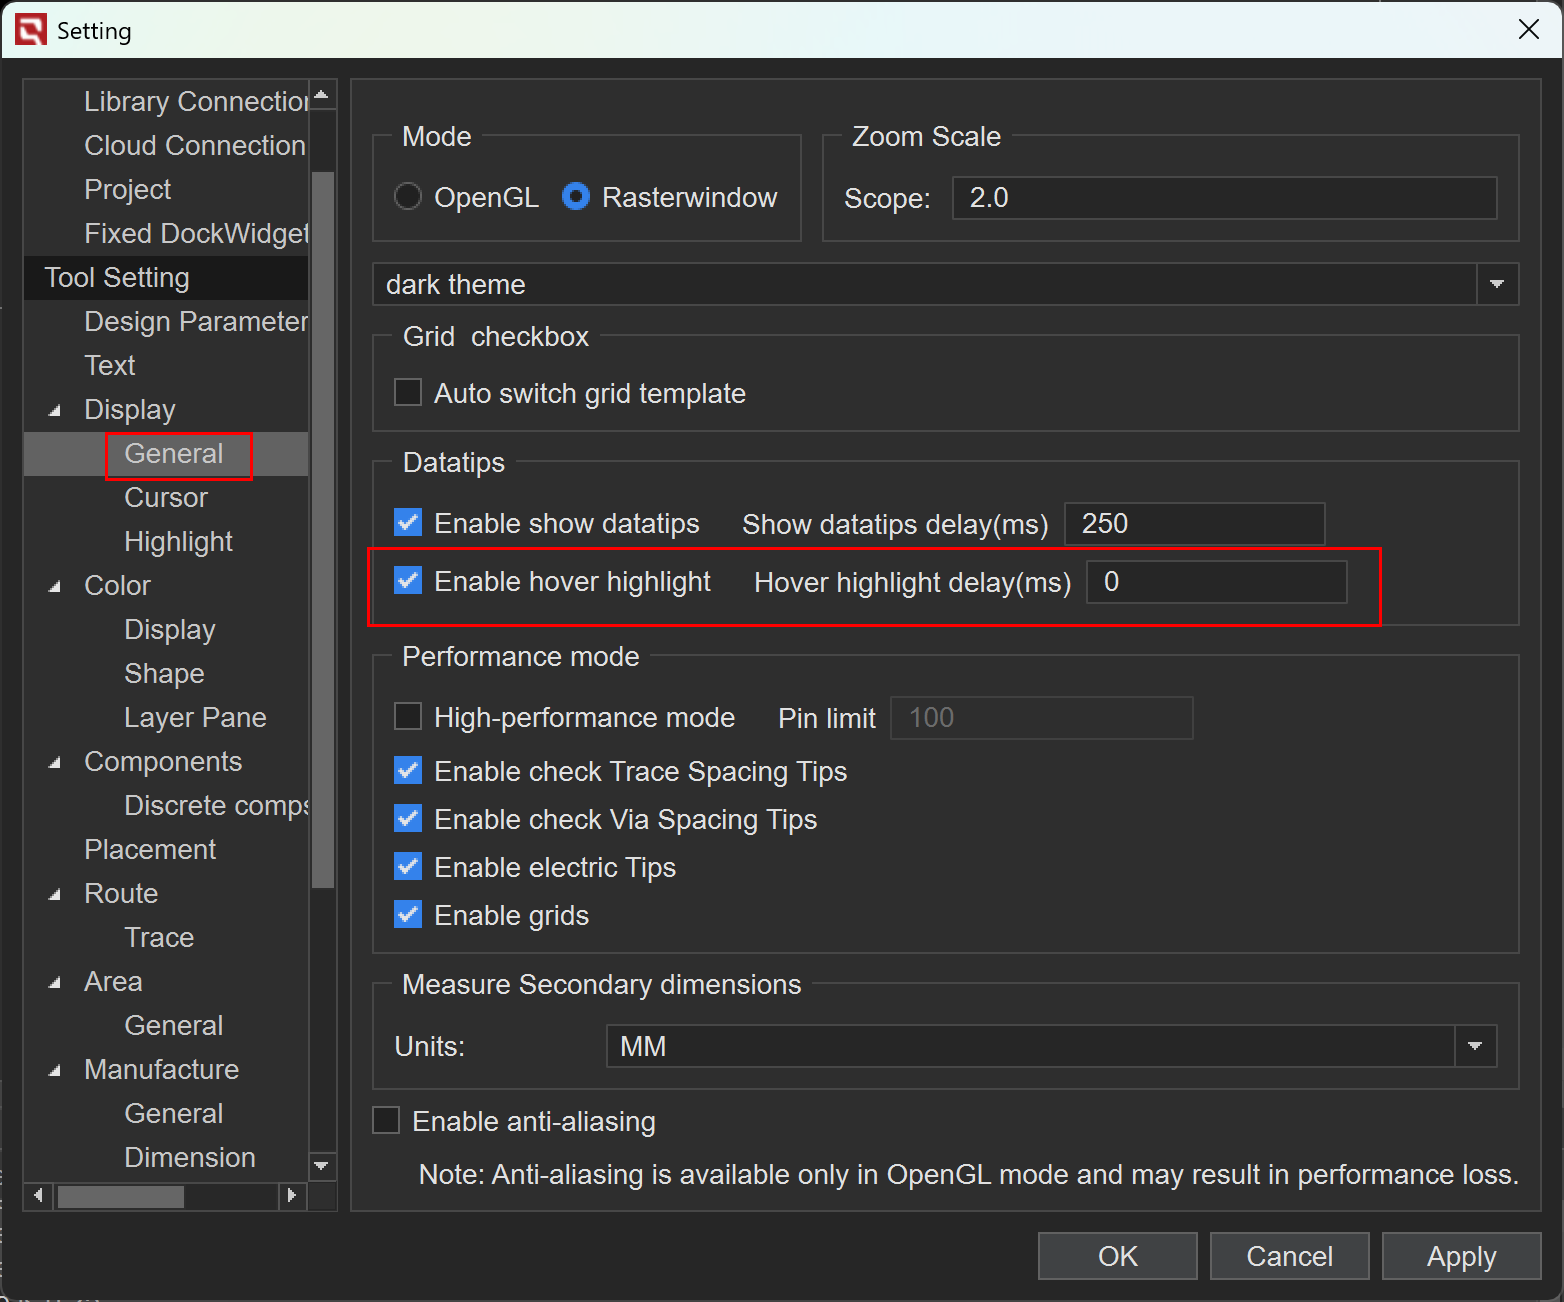Click the sidebar scroll down arrow

point(322,1166)
